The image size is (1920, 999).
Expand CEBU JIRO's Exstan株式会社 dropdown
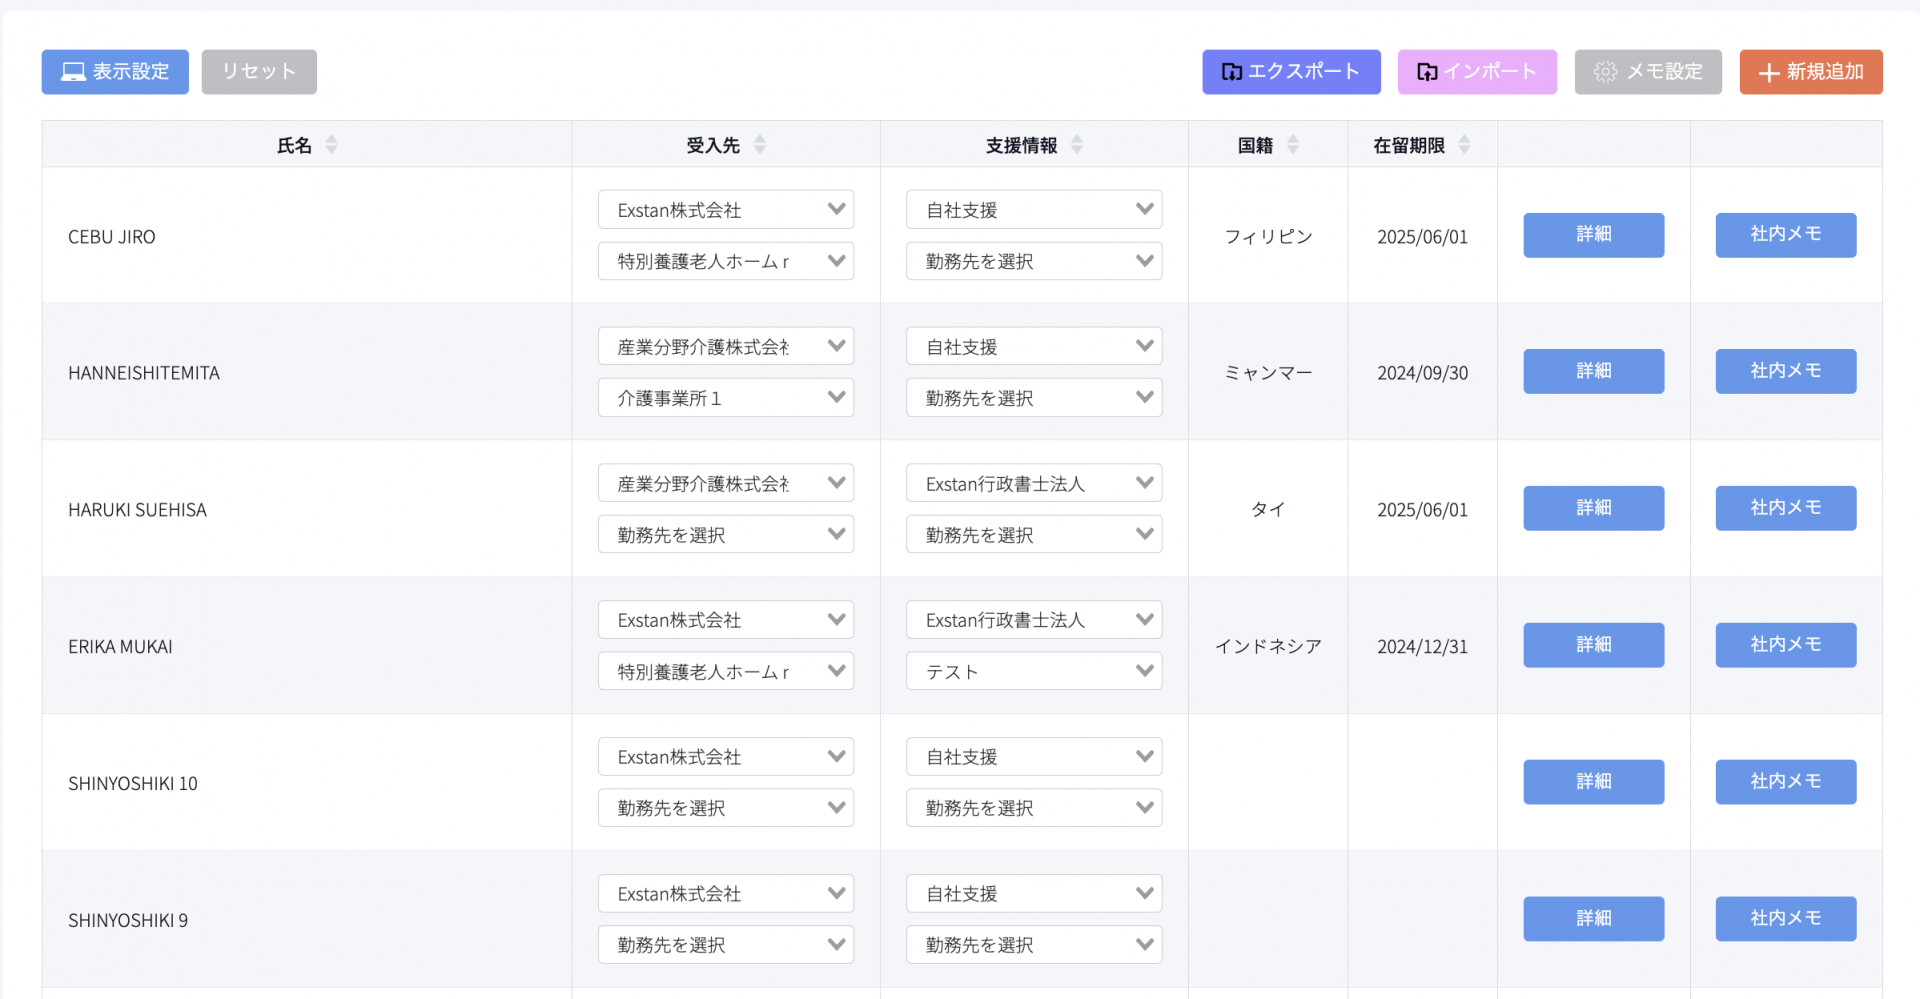pos(725,210)
